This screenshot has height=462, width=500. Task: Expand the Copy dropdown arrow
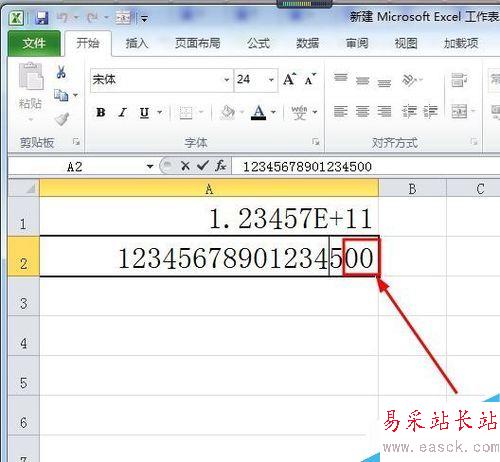click(x=76, y=95)
